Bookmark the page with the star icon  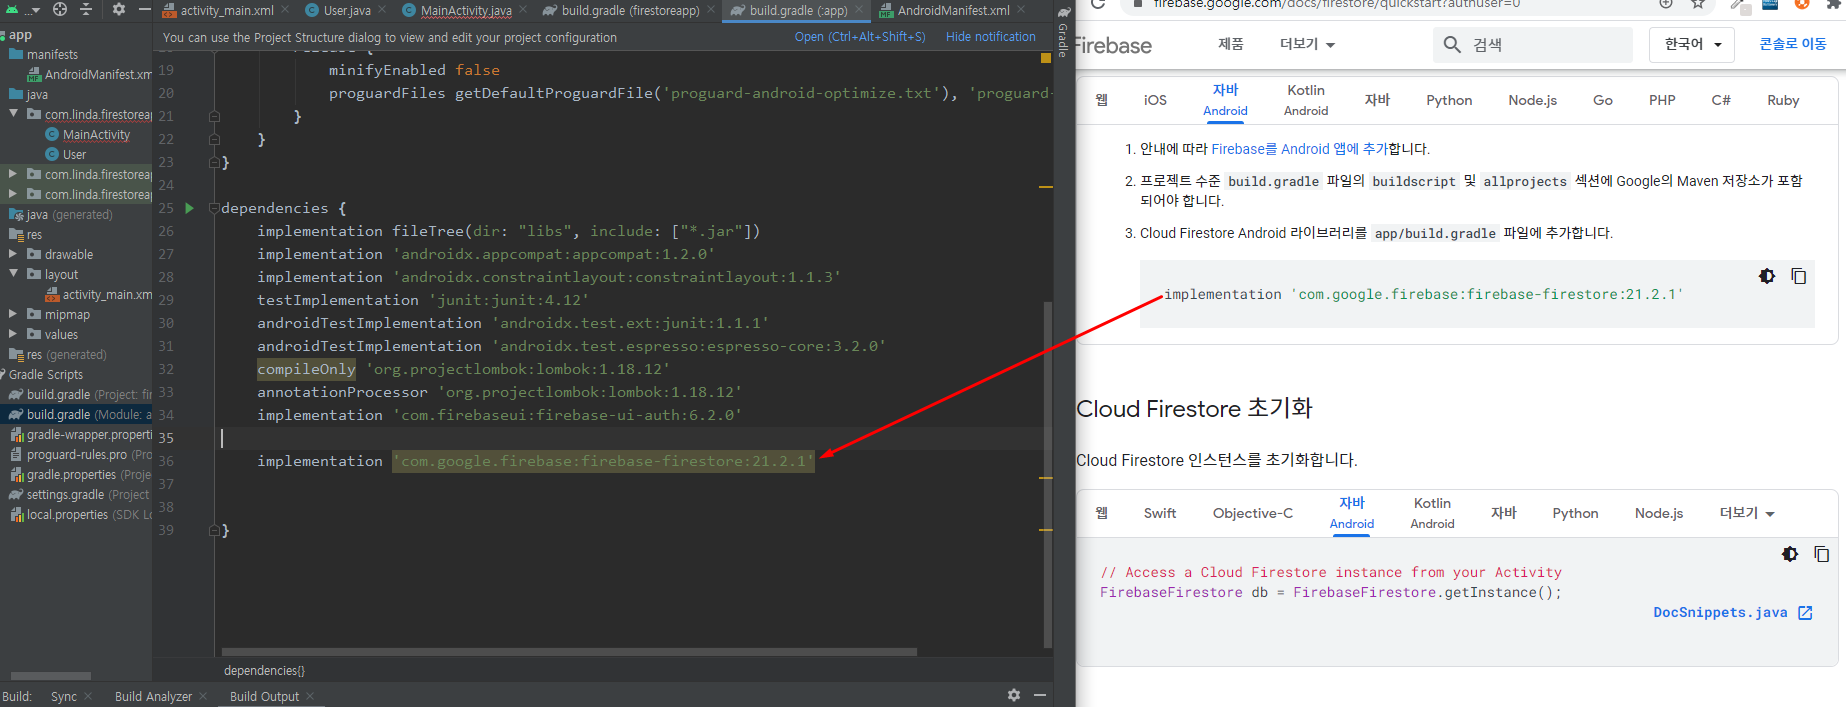coord(1698,4)
